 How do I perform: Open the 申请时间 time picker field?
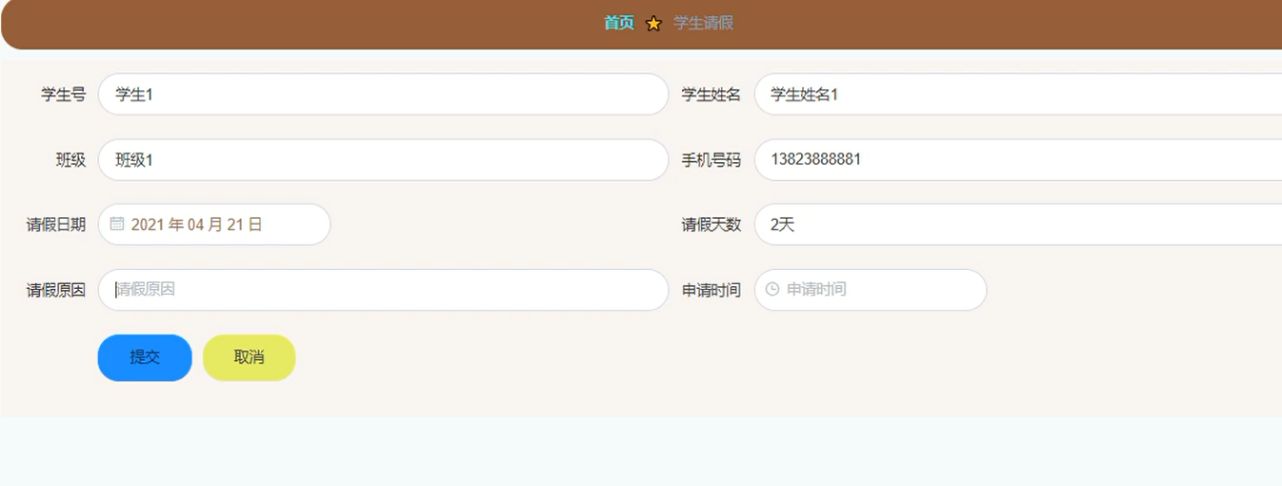coord(870,289)
